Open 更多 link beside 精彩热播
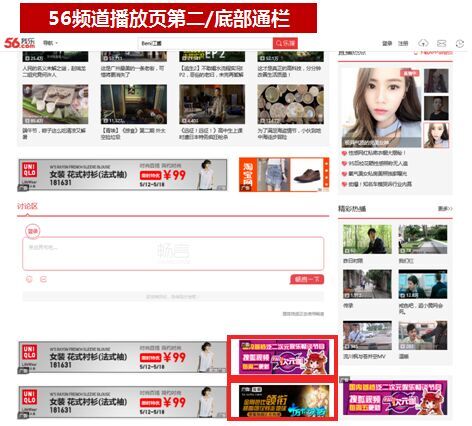The height and width of the screenshot is (426, 472). coord(445,209)
